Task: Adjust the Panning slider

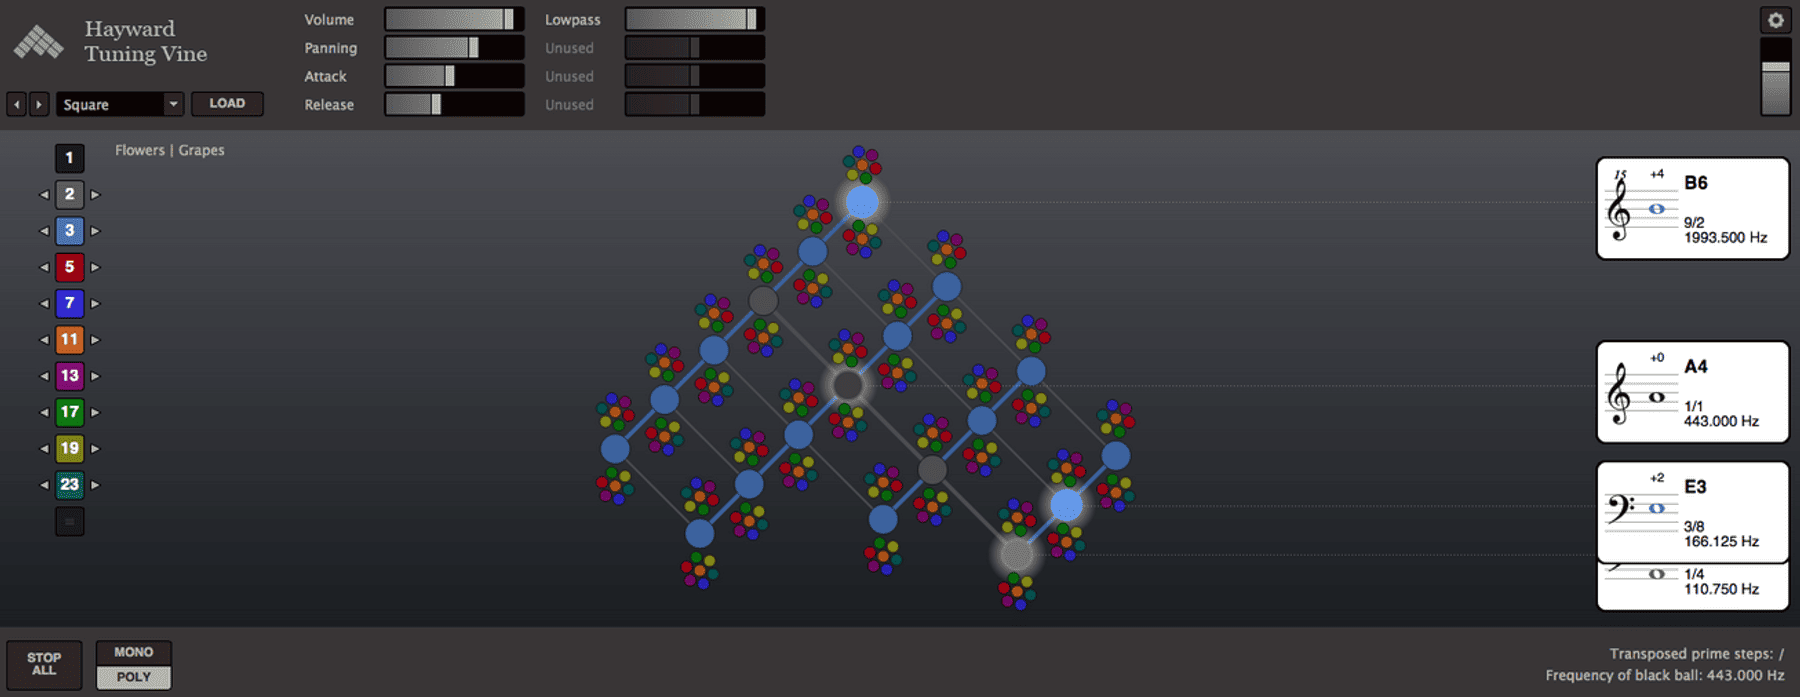Action: pos(454,47)
